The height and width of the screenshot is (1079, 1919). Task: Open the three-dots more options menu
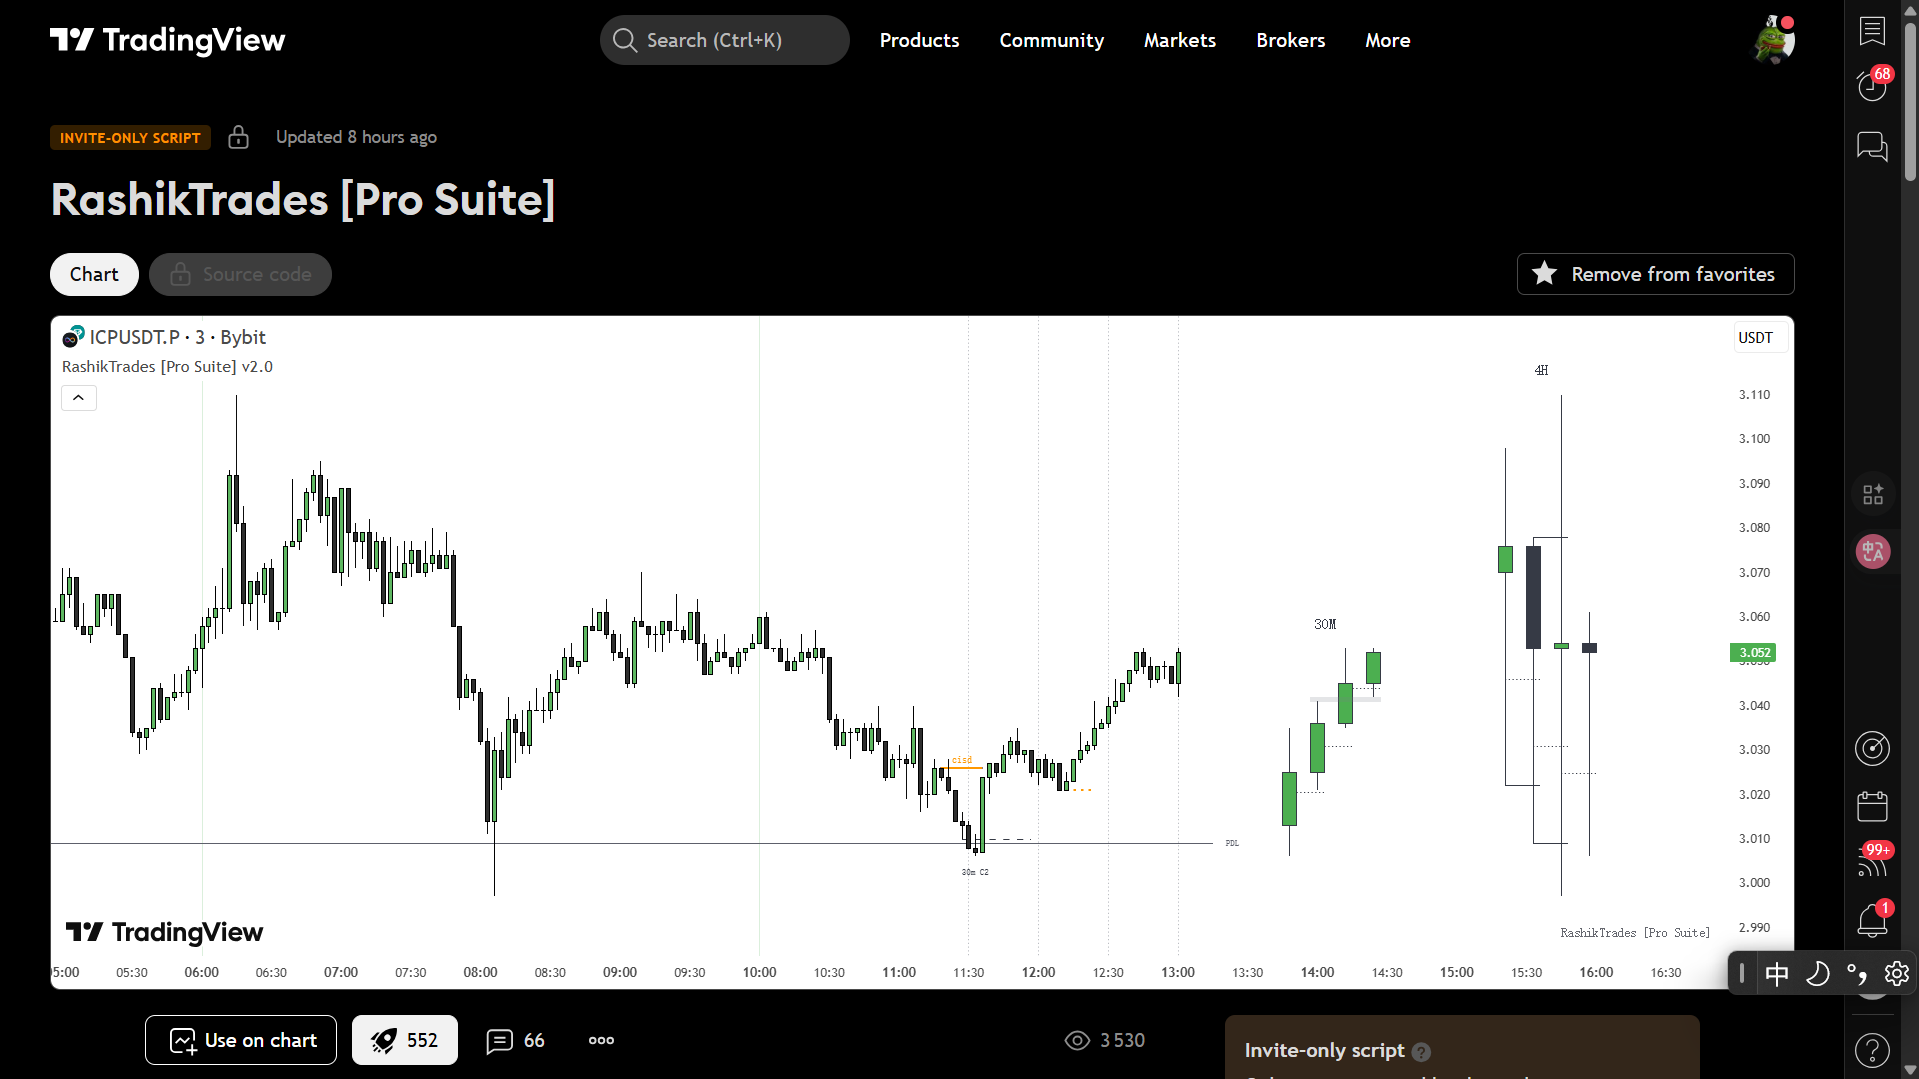pyautogui.click(x=601, y=1040)
